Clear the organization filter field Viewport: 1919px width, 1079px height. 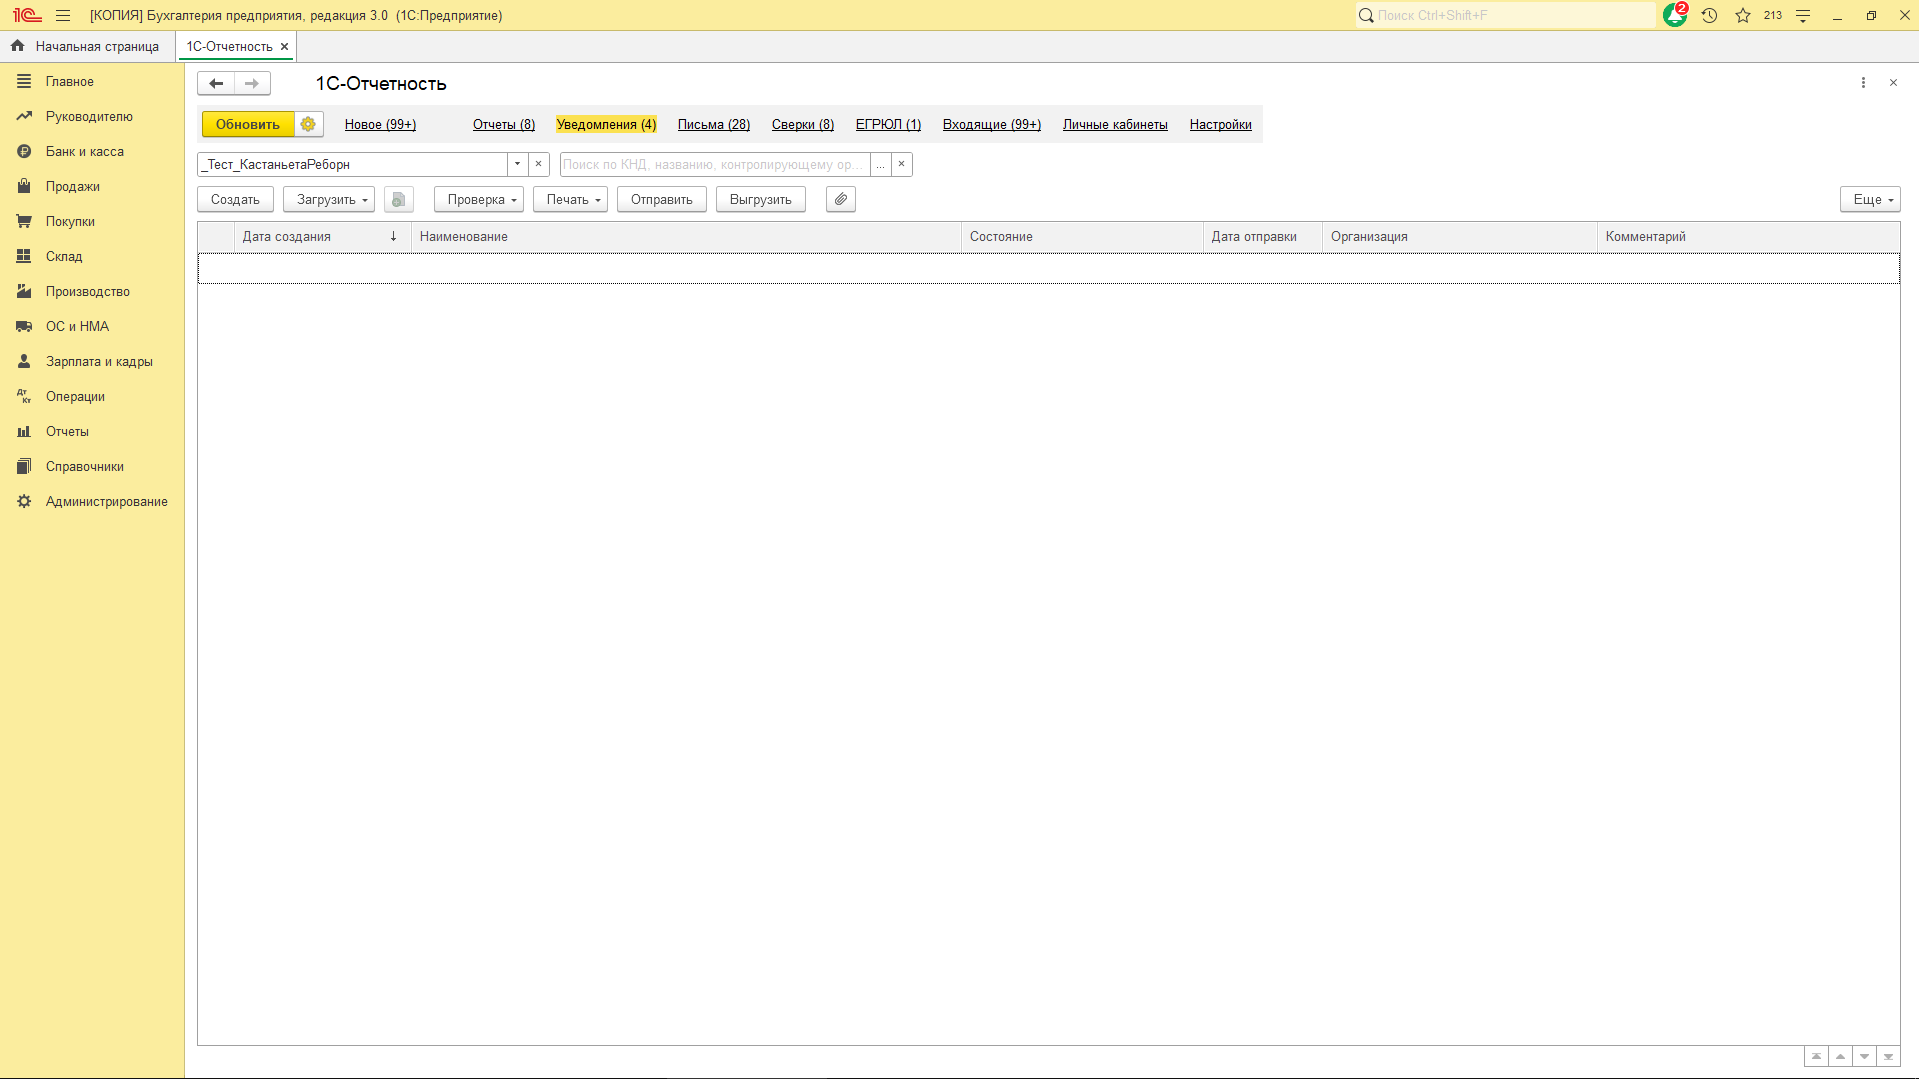coord(538,164)
